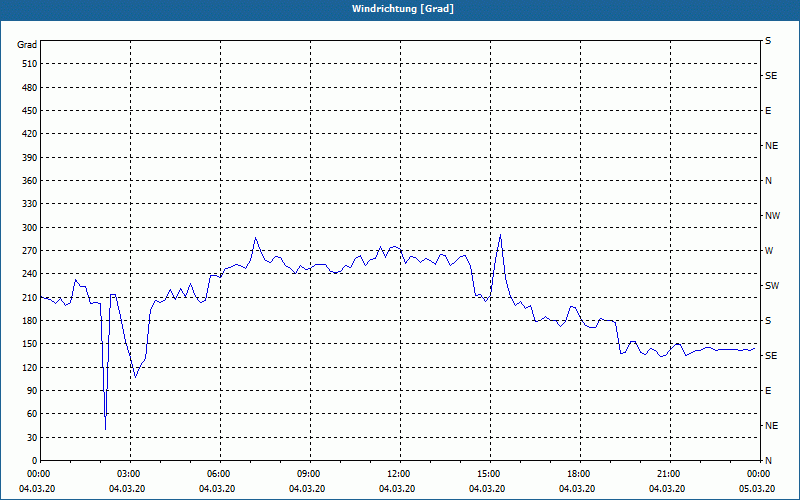Click the 0 degree label on the left axis
Screen dimensions: 800x500
pyautogui.click(x=35, y=461)
